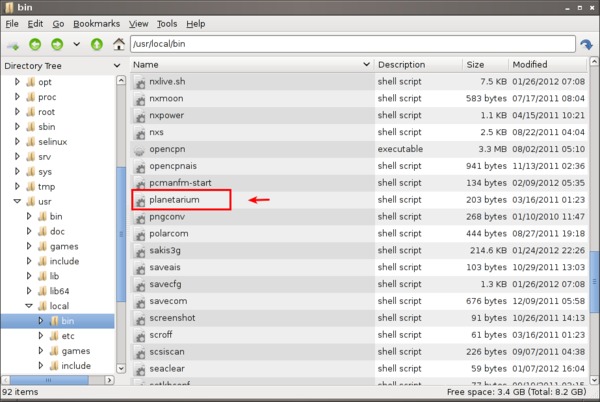Go back with green left arrow
Viewport: 600px width, 402px height.
click(35, 44)
